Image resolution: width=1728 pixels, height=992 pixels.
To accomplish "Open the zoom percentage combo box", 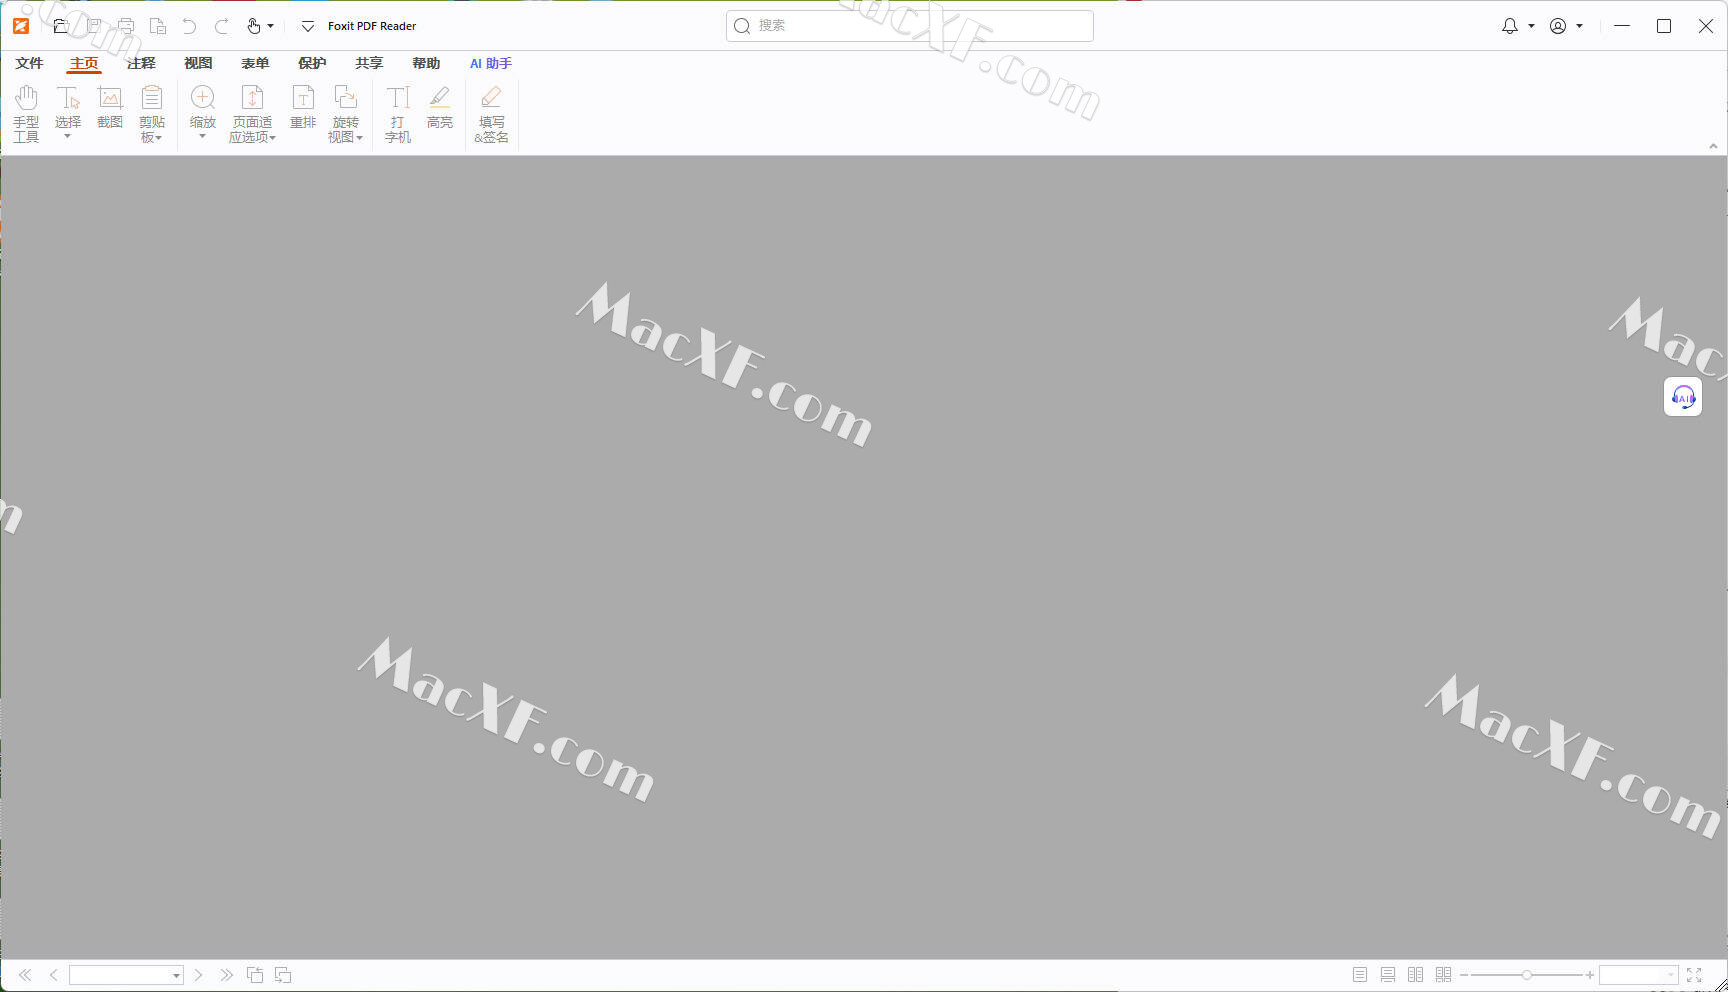I will (1638, 975).
